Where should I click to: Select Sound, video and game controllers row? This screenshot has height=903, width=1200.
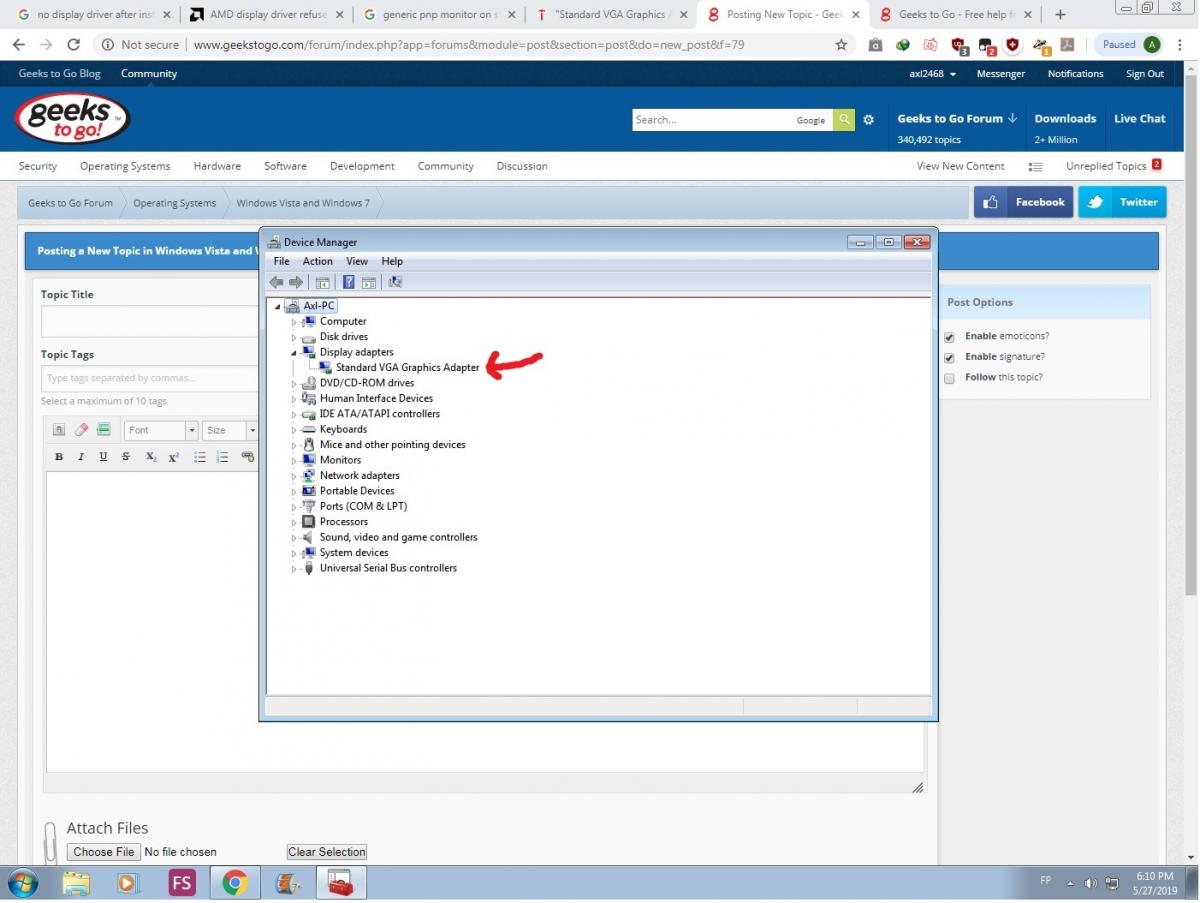[x=398, y=537]
